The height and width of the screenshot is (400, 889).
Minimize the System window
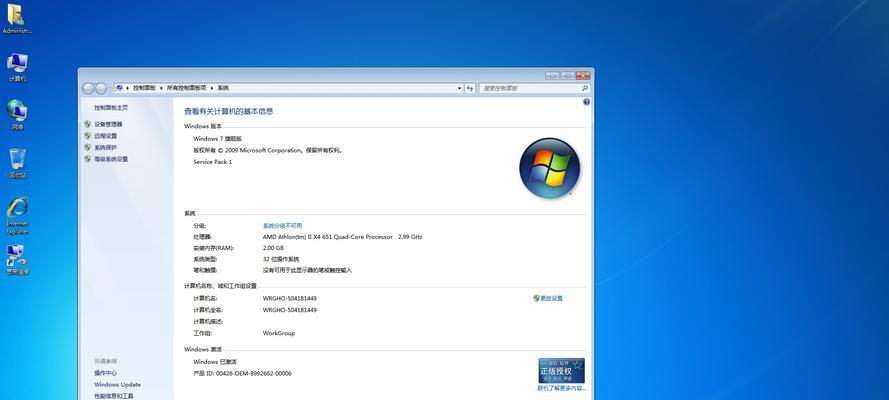coord(552,75)
